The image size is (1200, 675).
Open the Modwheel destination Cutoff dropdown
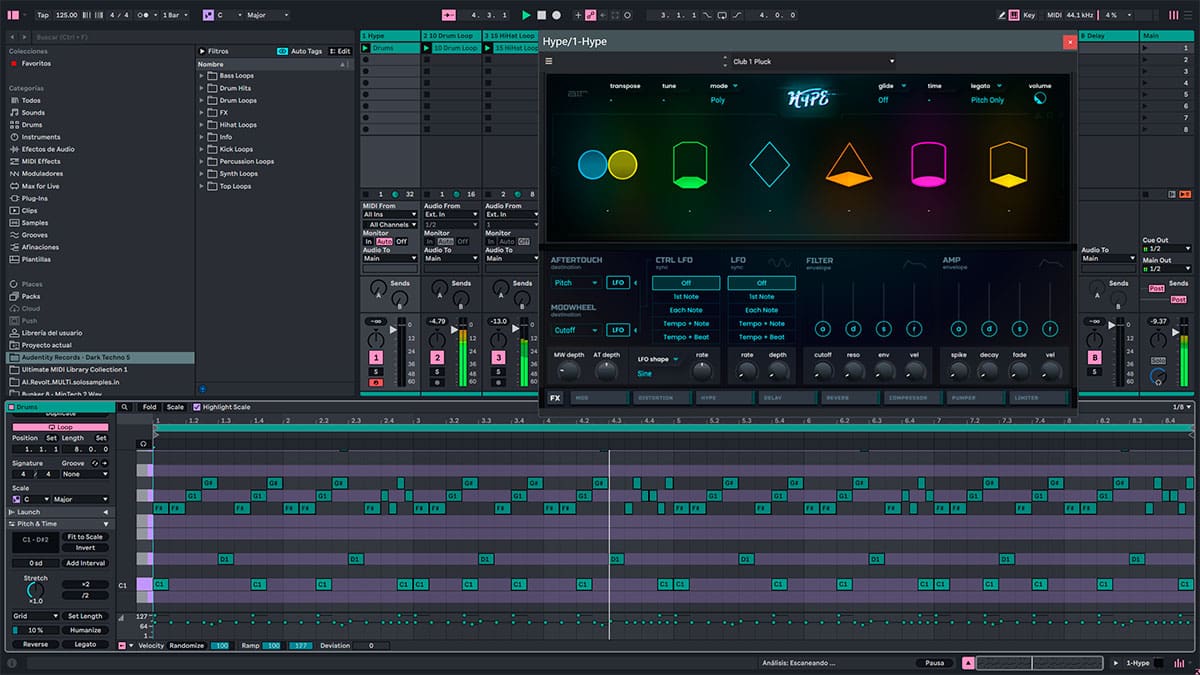(x=576, y=330)
